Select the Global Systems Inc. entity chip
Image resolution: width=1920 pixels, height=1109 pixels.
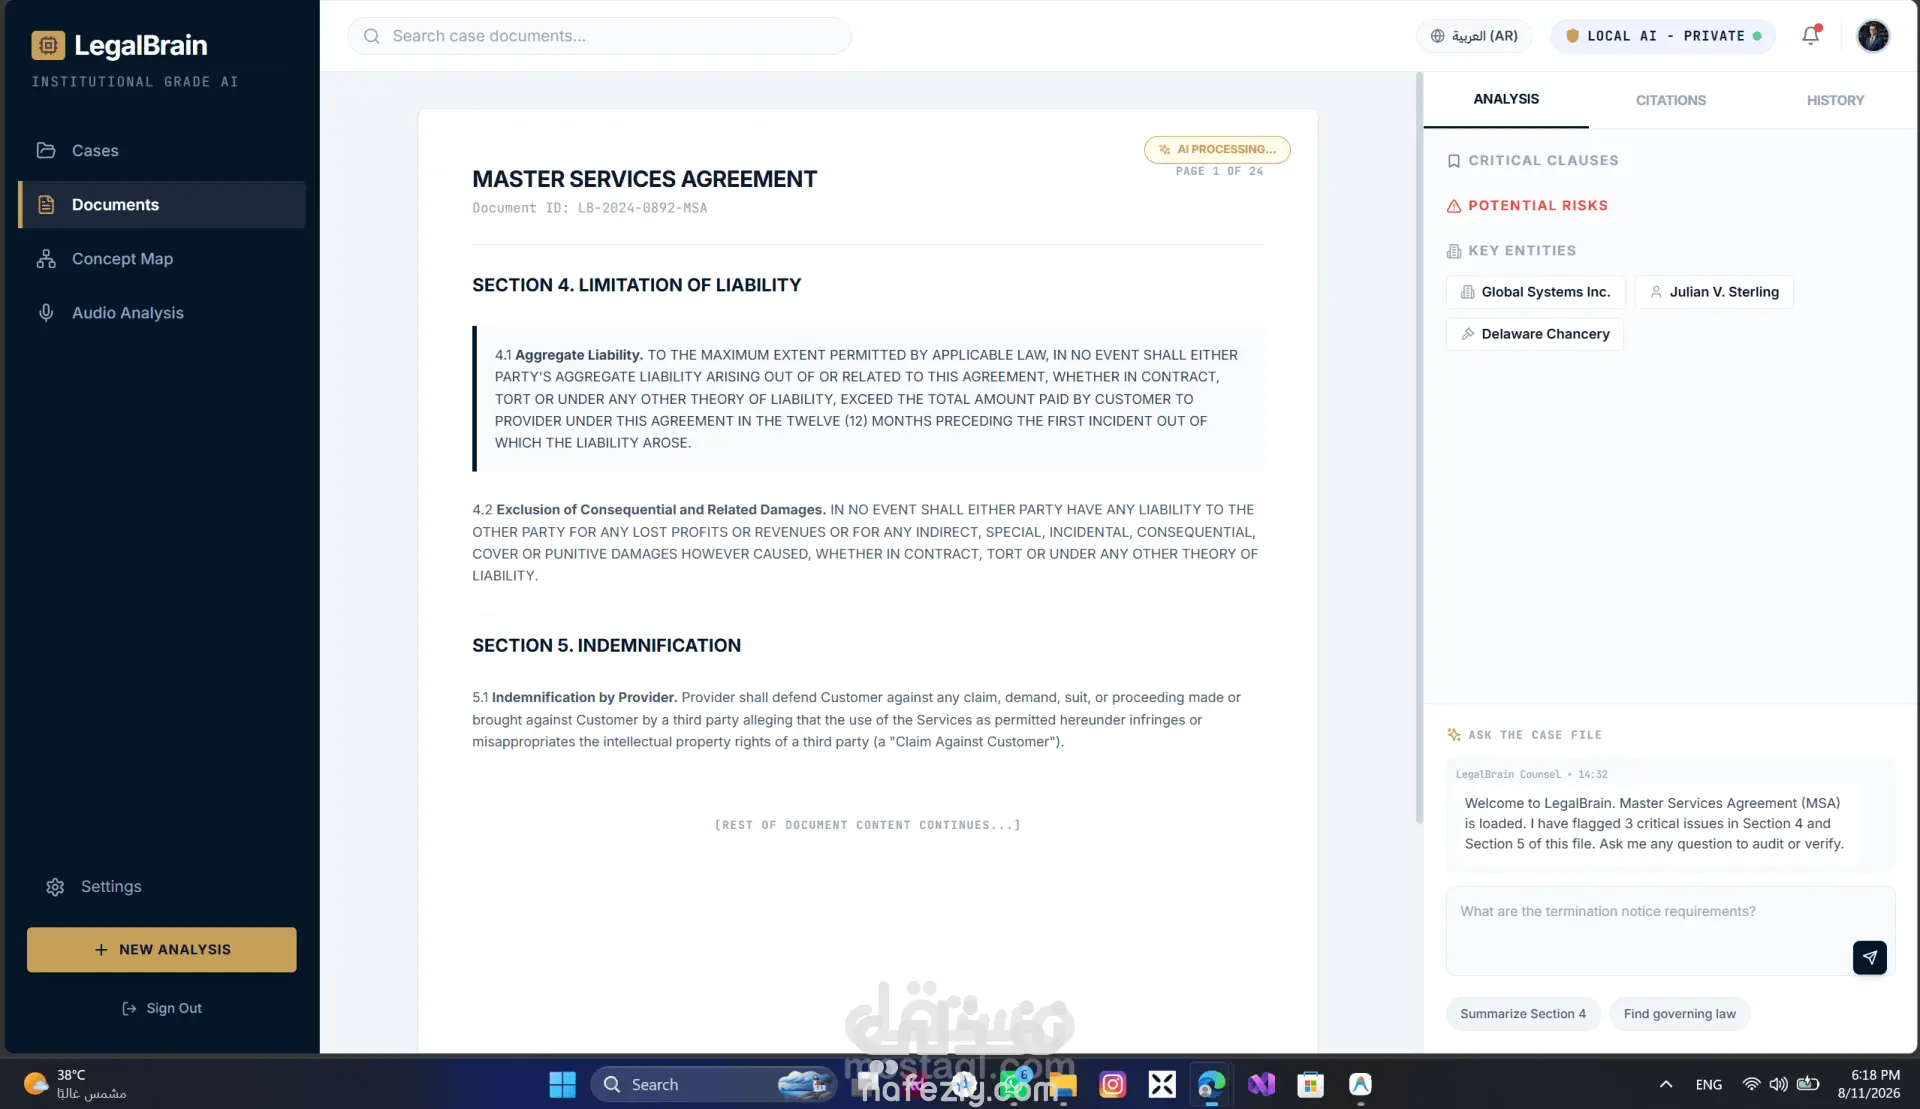[x=1535, y=292]
